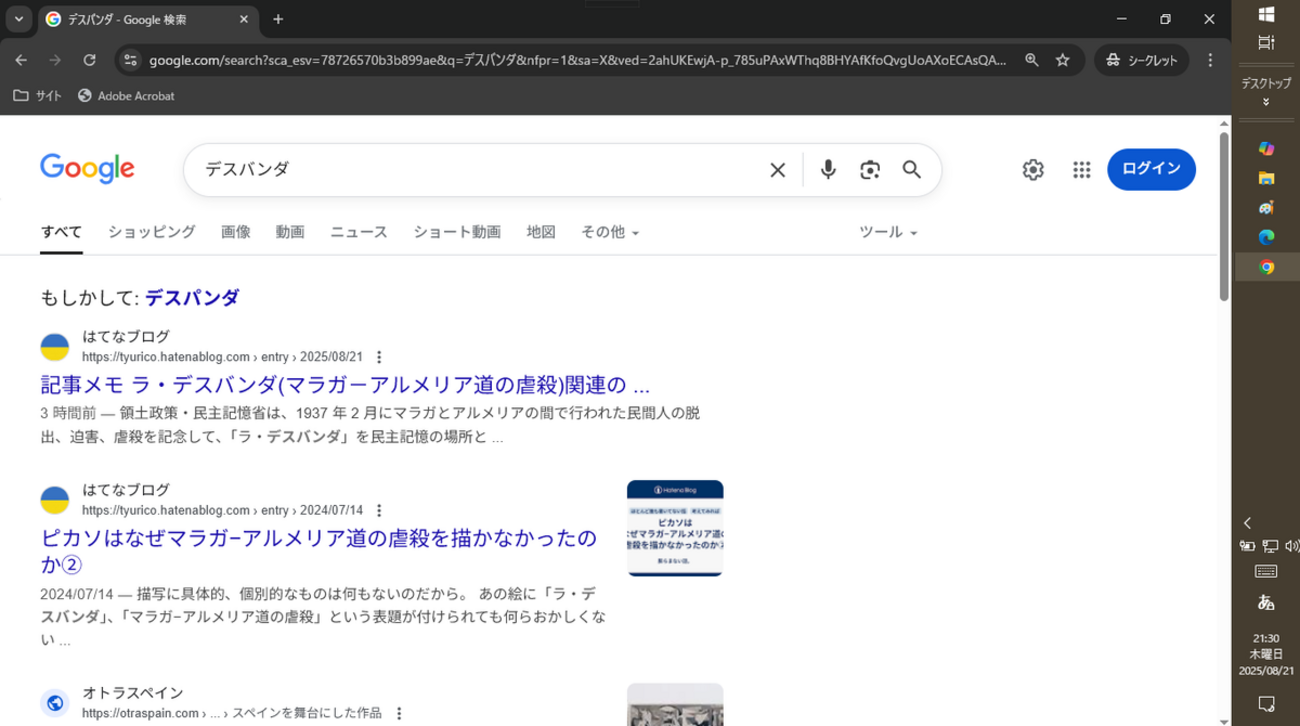Open the Adobe Acrobat bookmark
Viewport: 1300px width, 726px height.
point(126,96)
